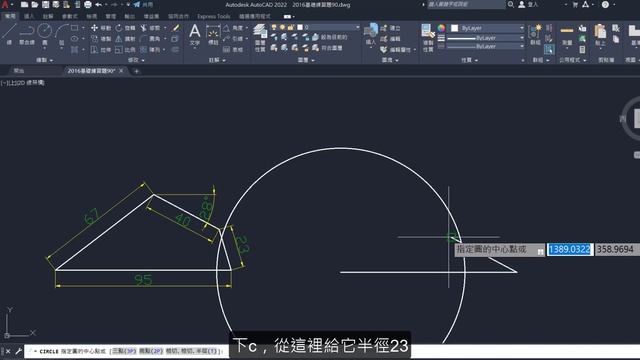The height and width of the screenshot is (360, 640).
Task: Click the Share button in title bar
Action: pos(143,4)
